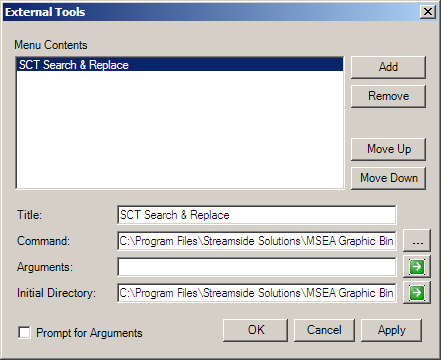Select SCT Search & Replace in Menu Contents
Screen dimensions: 441x360
(x=180, y=65)
